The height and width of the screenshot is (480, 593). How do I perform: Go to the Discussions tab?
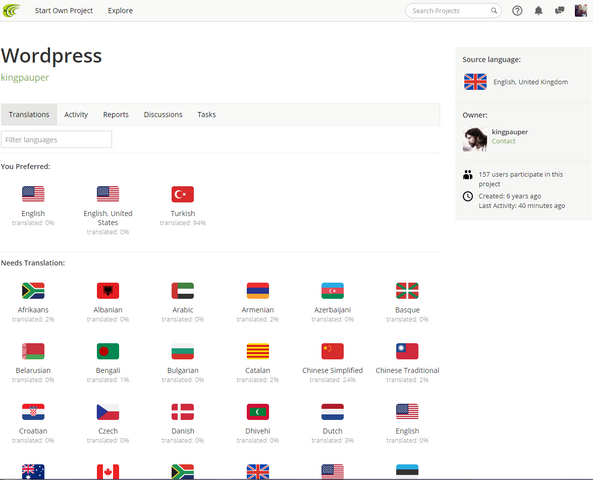click(163, 115)
